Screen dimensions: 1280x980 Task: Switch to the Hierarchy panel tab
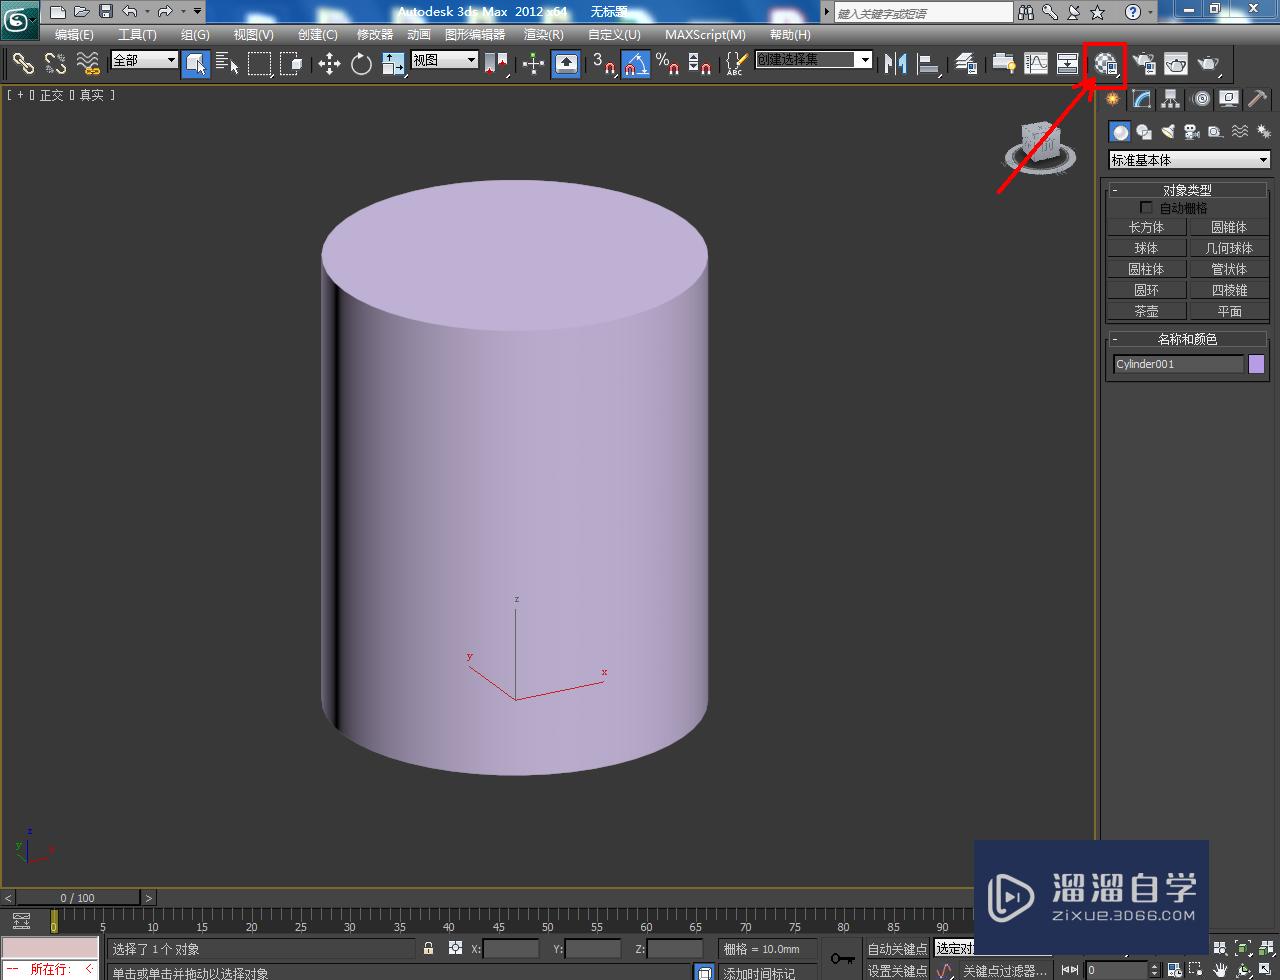pos(1170,99)
